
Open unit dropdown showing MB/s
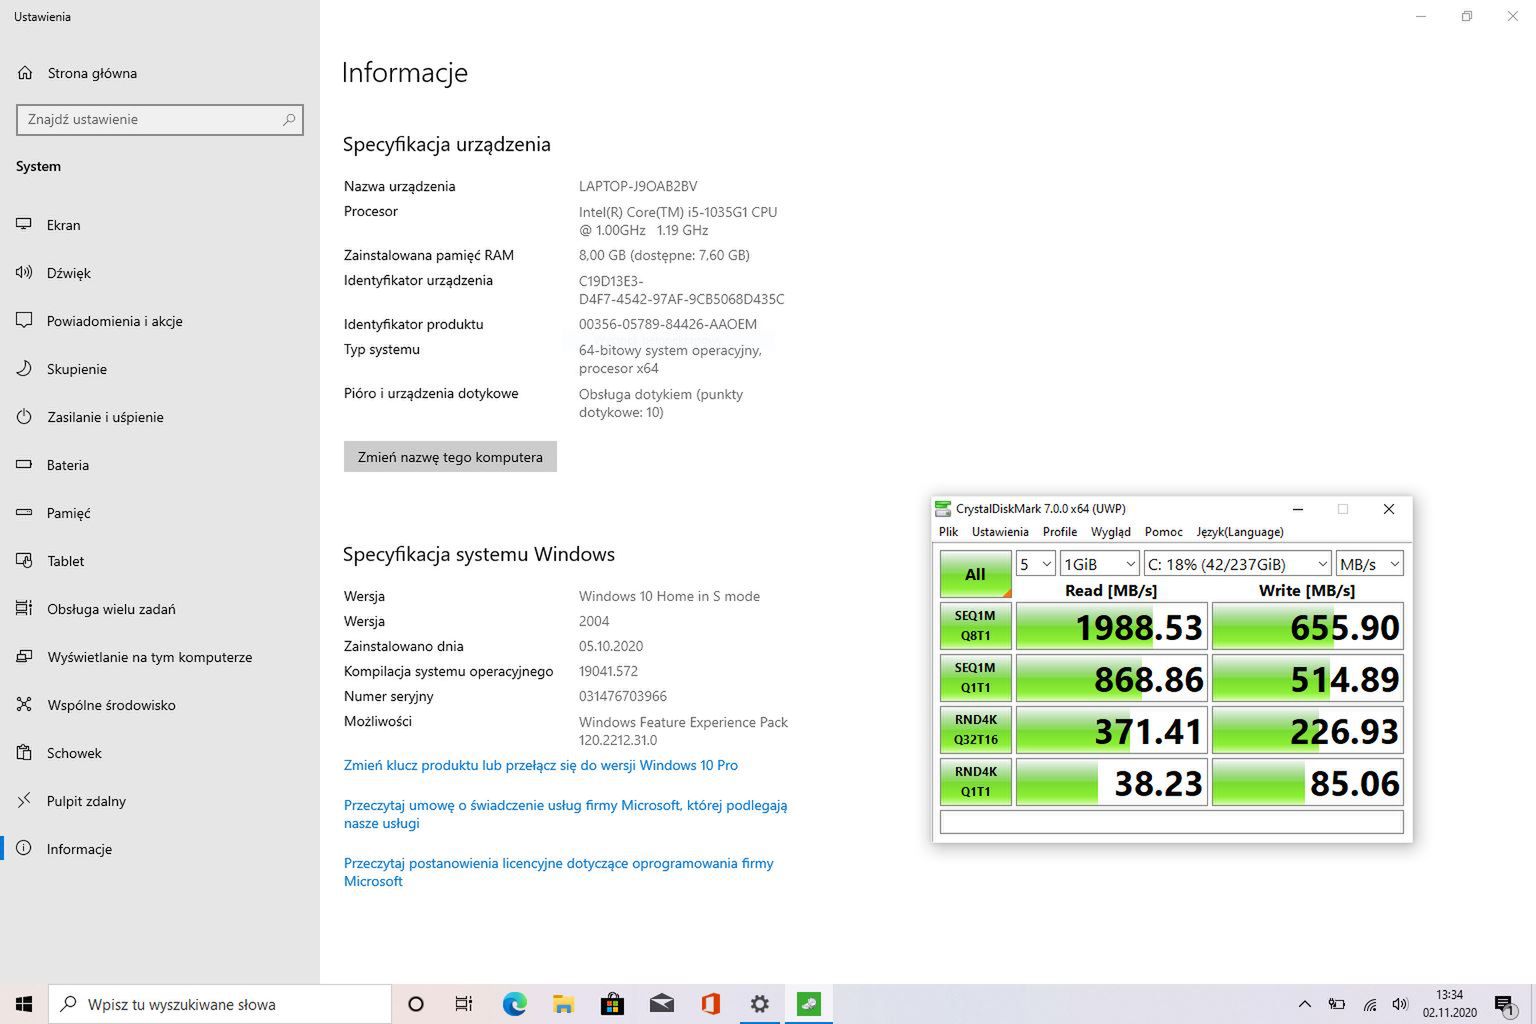[1369, 564]
